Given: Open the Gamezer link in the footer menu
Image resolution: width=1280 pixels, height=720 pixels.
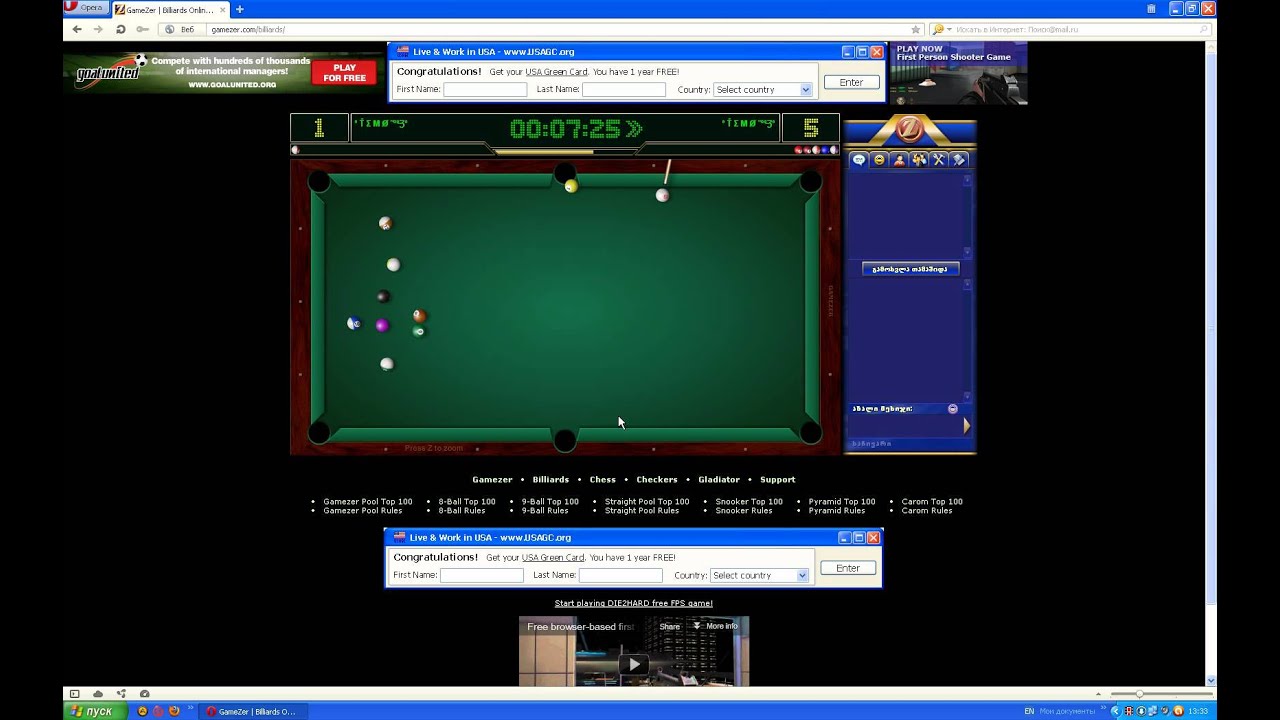Looking at the screenshot, I should (x=492, y=479).
